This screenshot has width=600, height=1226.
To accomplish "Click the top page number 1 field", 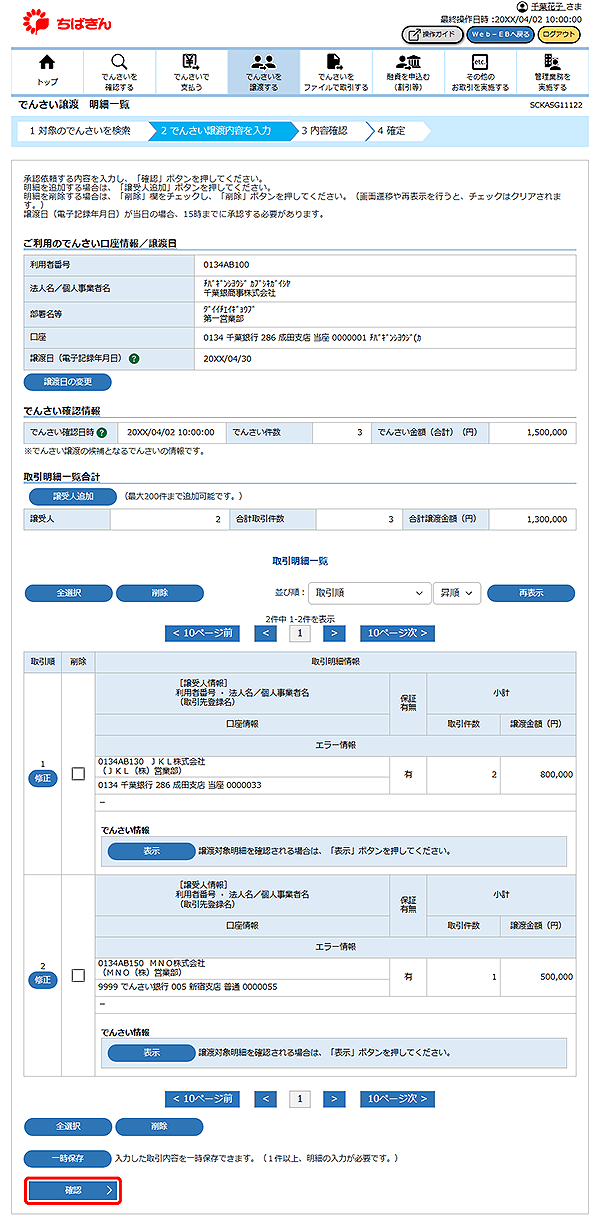I will [x=300, y=633].
